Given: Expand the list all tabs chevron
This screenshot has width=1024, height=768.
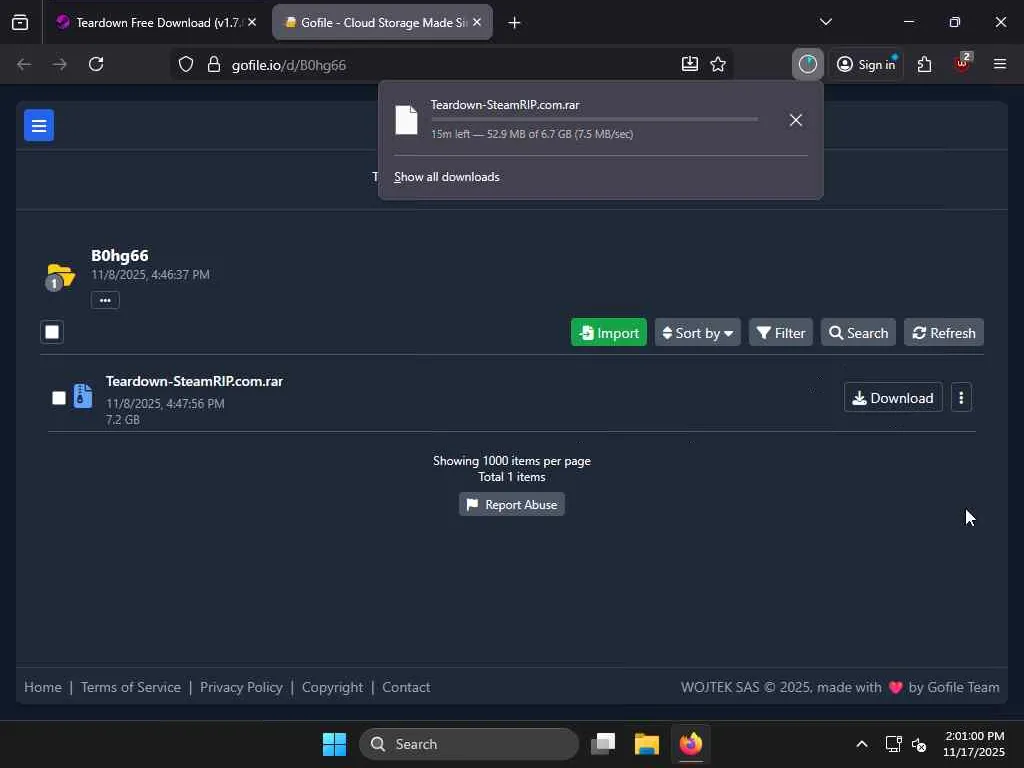Looking at the screenshot, I should point(825,22).
